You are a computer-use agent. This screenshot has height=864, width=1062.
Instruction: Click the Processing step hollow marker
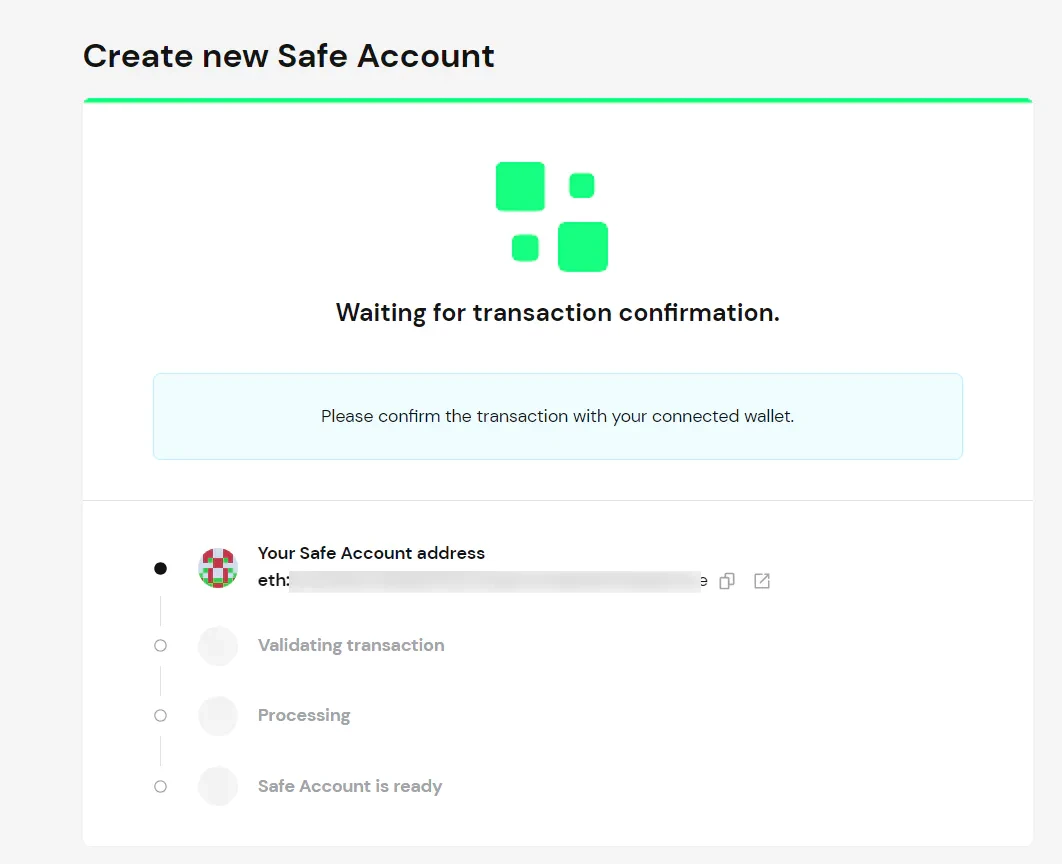160,716
